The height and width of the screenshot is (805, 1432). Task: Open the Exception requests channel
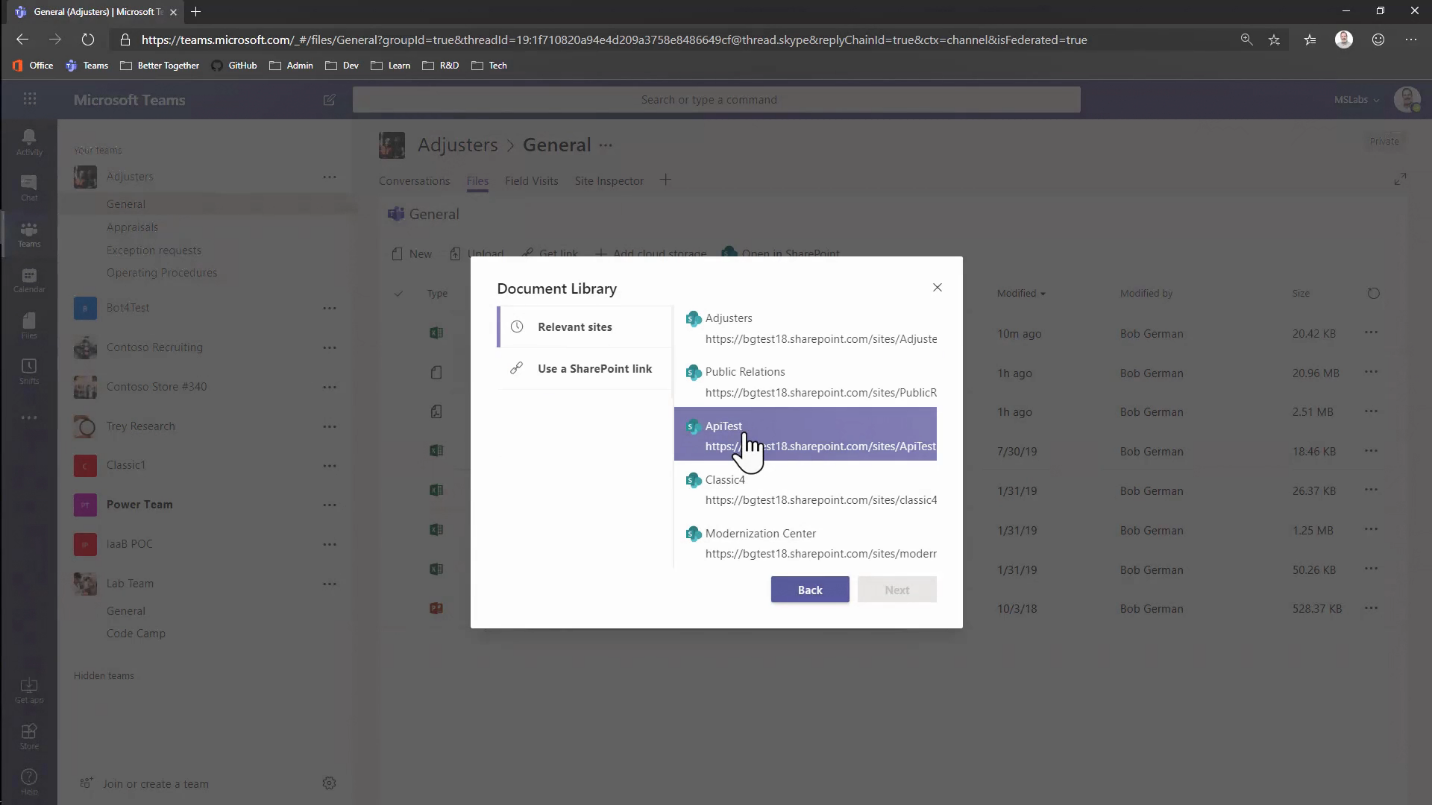pyautogui.click(x=154, y=250)
